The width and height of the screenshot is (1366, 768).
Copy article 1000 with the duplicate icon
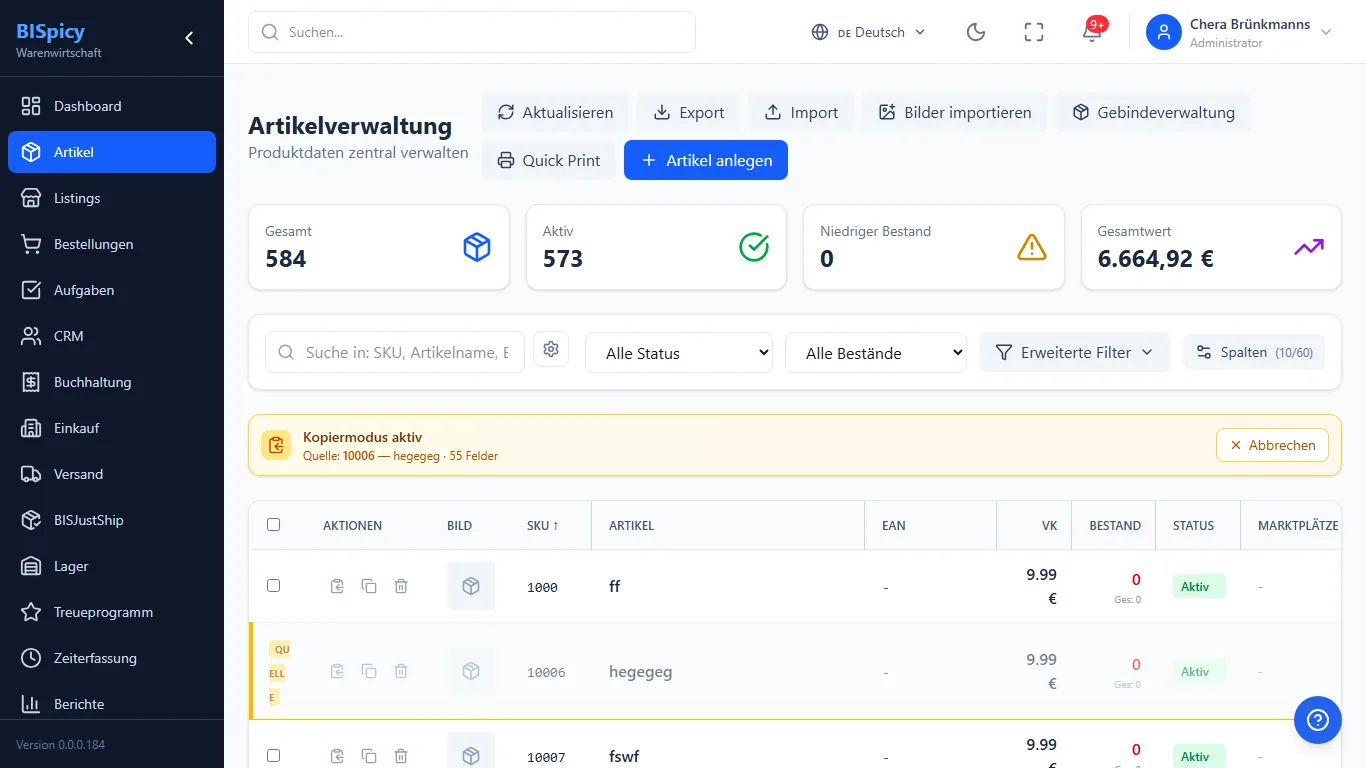pos(369,586)
